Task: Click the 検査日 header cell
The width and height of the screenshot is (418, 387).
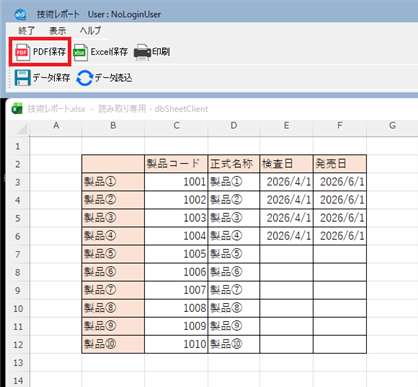Action: (286, 164)
